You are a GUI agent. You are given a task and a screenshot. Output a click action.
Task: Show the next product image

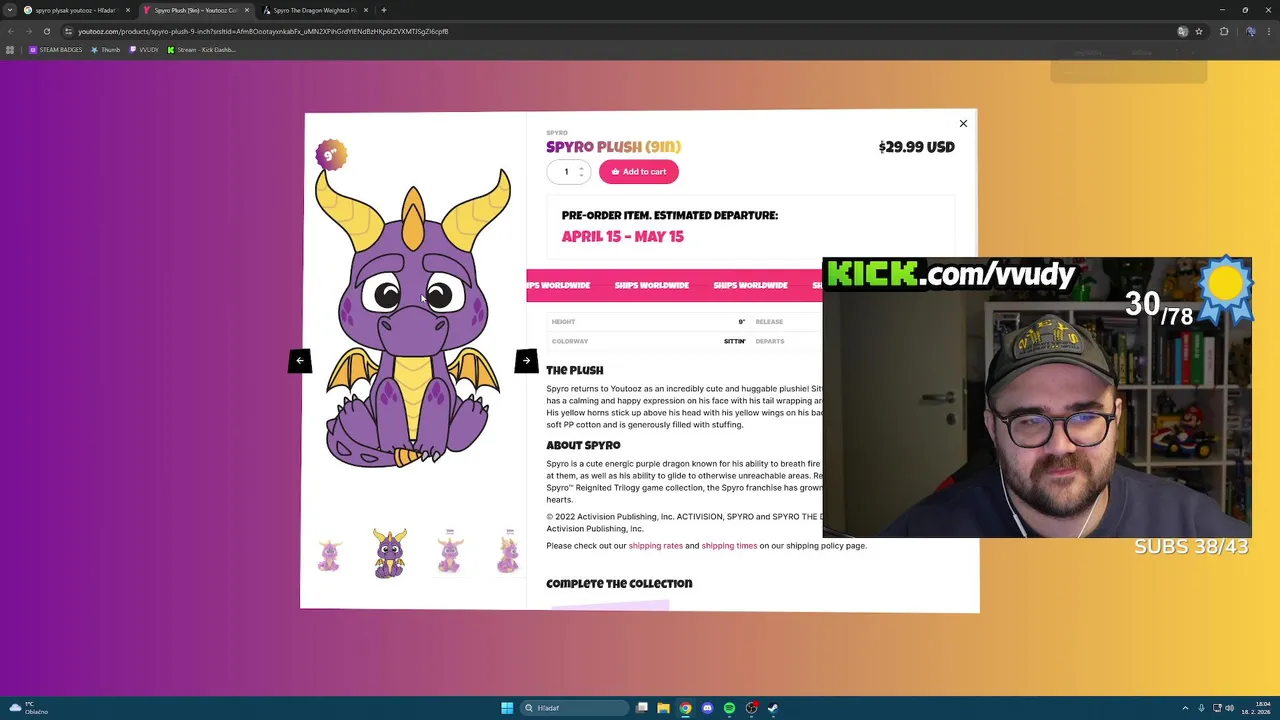[x=526, y=361]
